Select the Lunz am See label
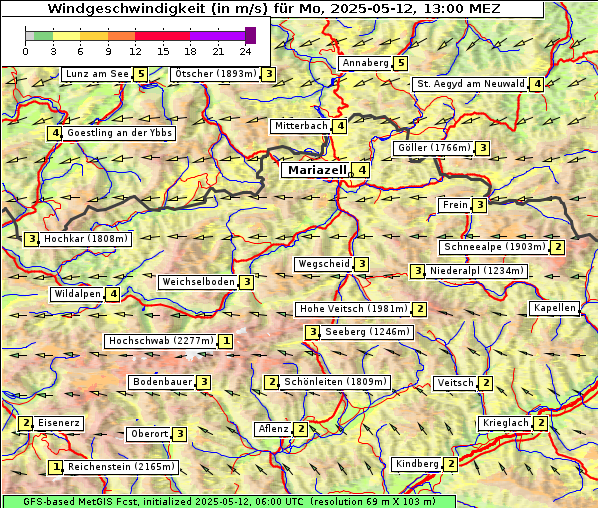This screenshot has width=598, height=508. (97, 74)
